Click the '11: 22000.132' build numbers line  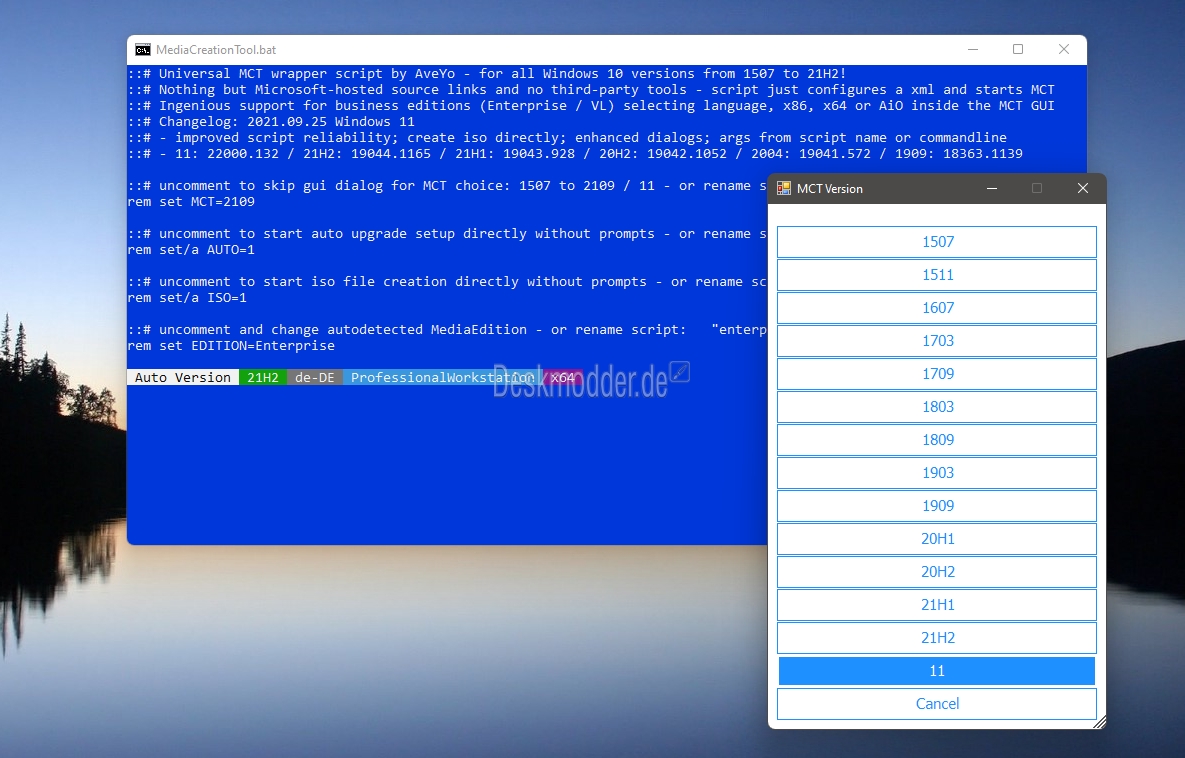575,153
